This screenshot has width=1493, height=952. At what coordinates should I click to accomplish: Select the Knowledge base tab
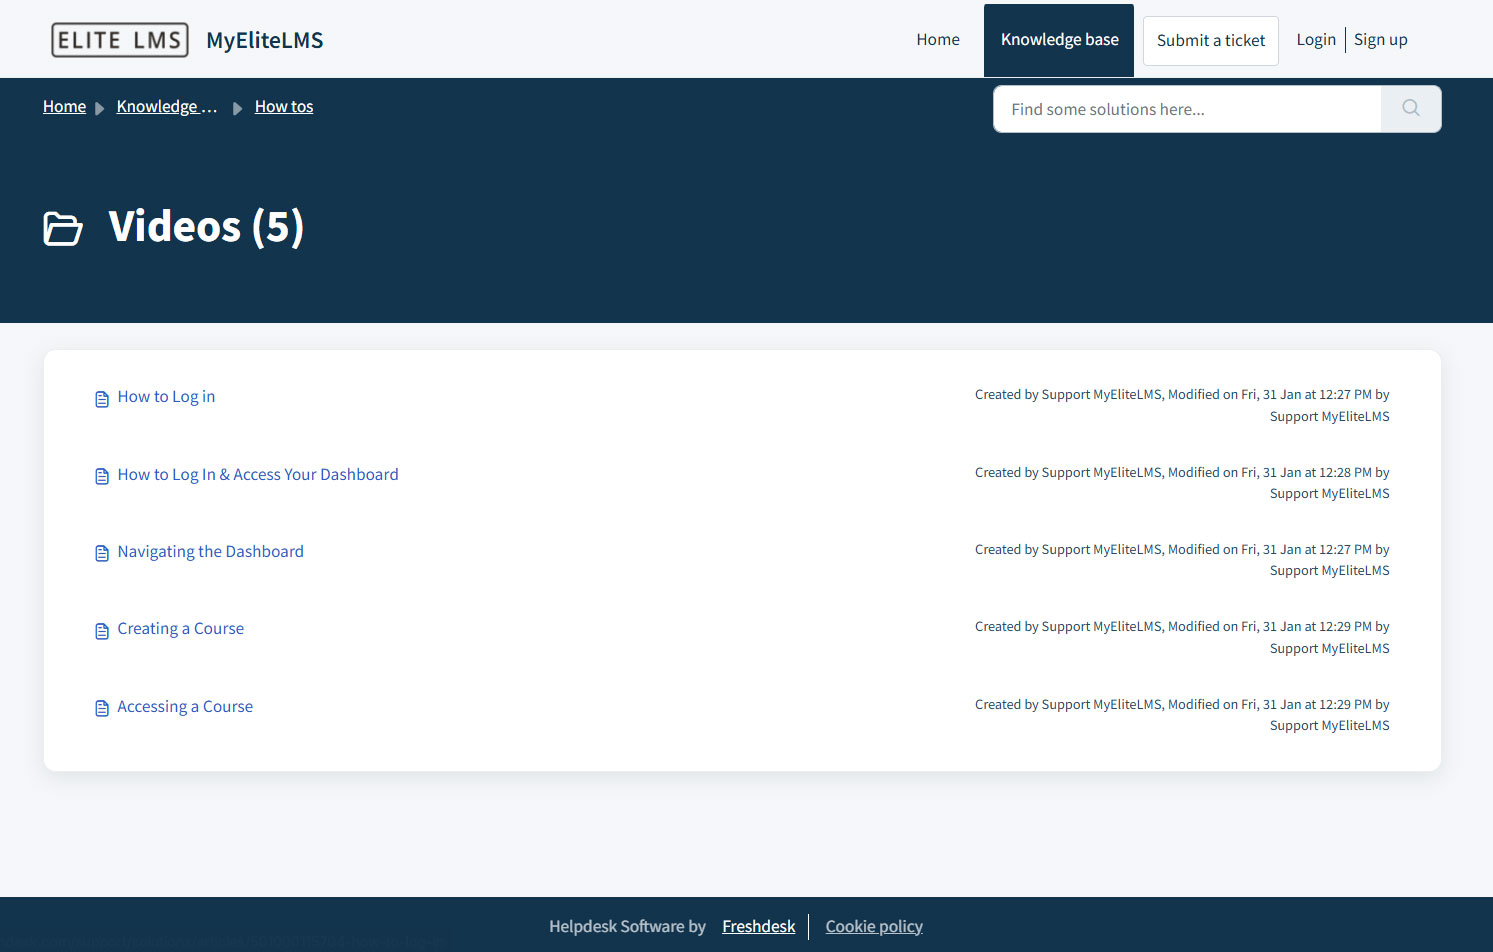(x=1059, y=40)
